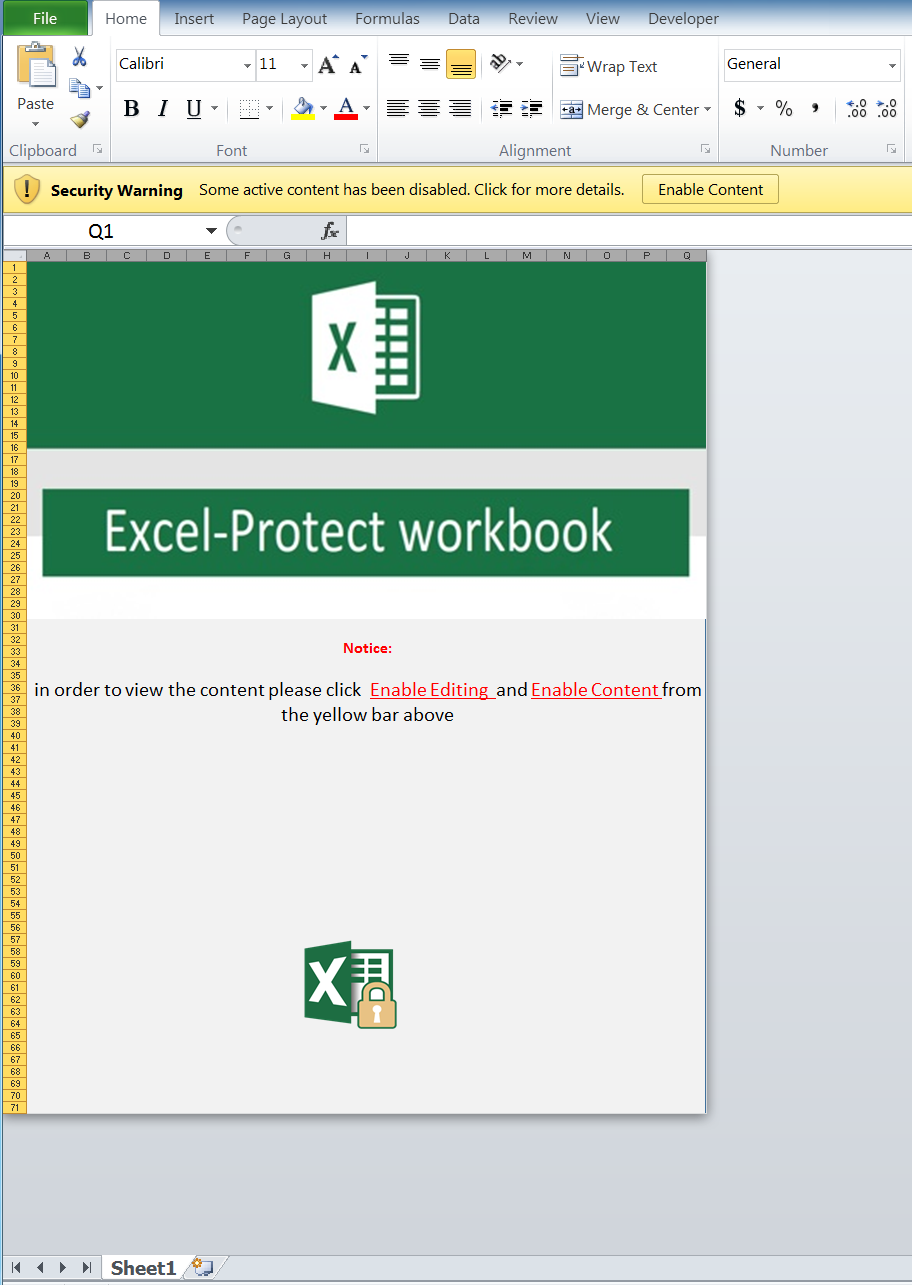Toggle Align Text Left

pos(398,109)
